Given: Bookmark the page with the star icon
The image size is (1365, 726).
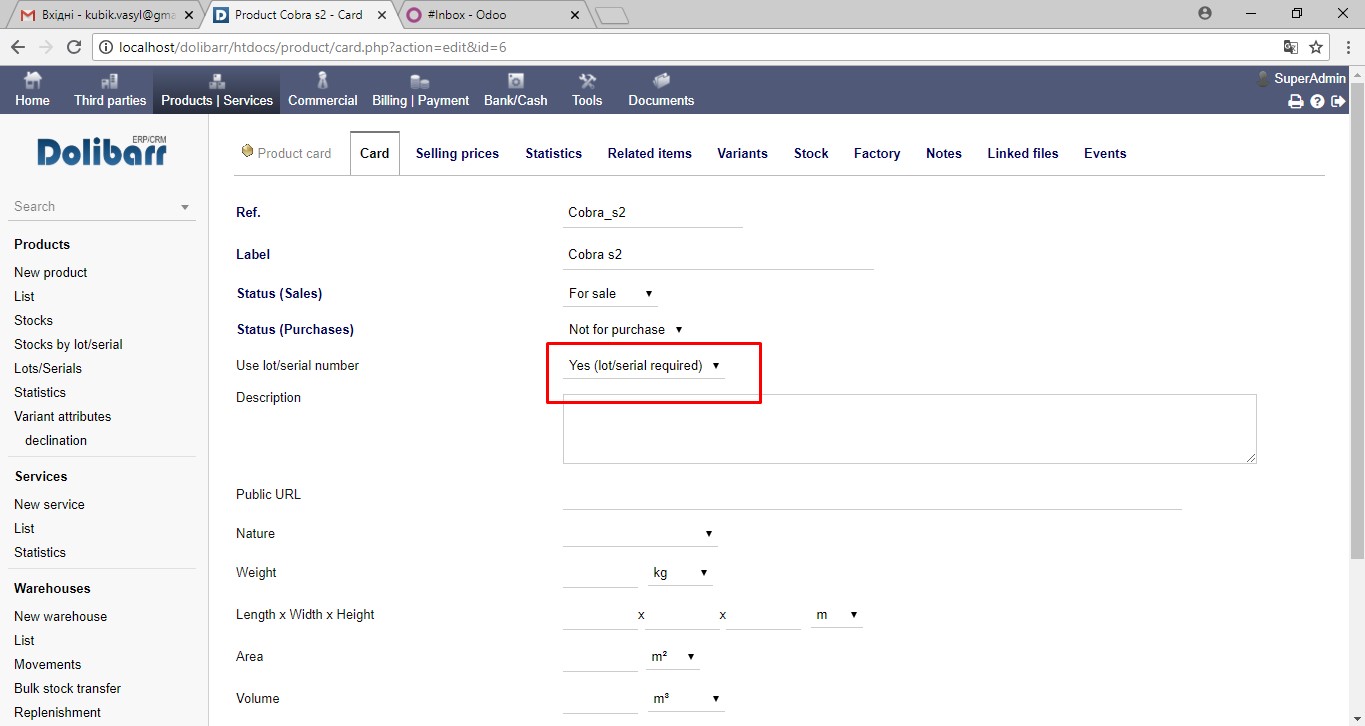Looking at the screenshot, I should point(1316,47).
